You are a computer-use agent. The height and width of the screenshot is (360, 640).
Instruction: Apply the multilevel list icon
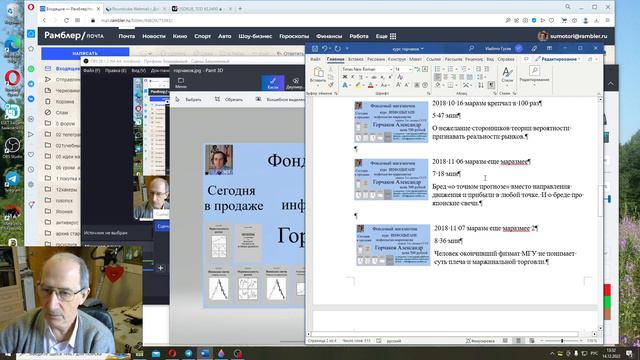tap(463, 69)
